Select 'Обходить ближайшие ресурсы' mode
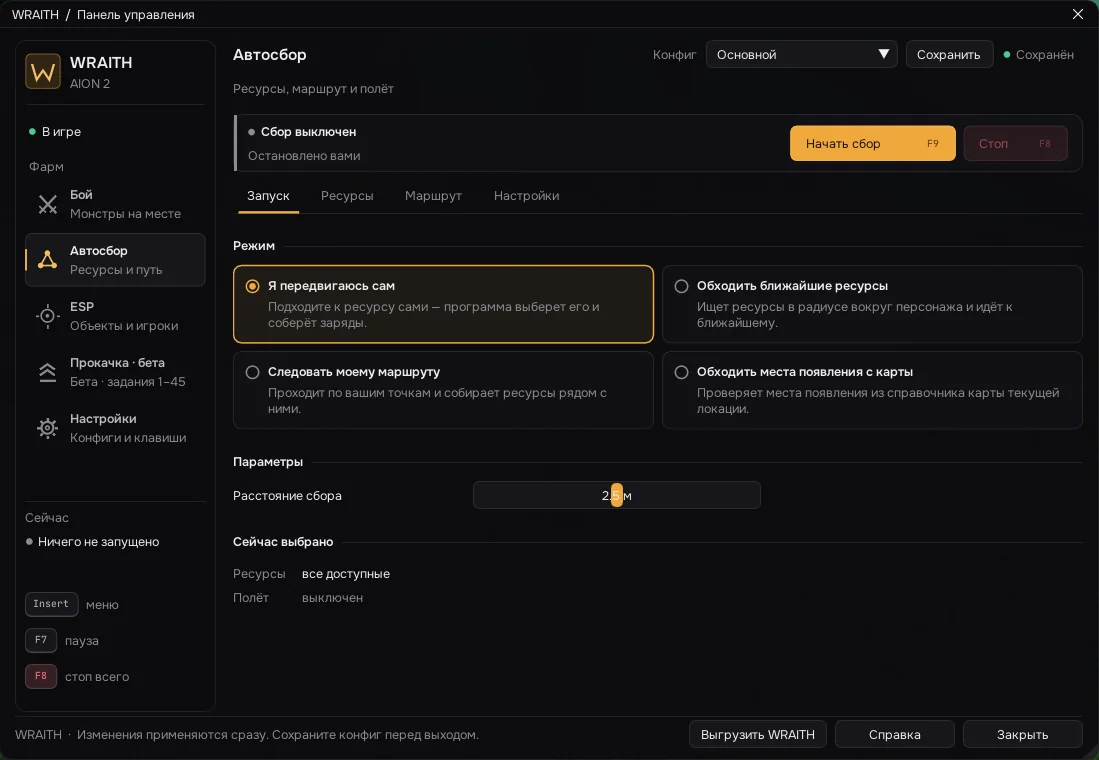 [872, 304]
